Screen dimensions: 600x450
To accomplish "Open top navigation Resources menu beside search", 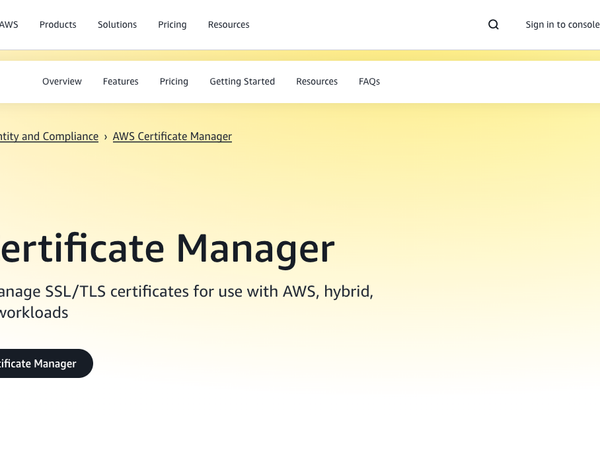I will (228, 24).
